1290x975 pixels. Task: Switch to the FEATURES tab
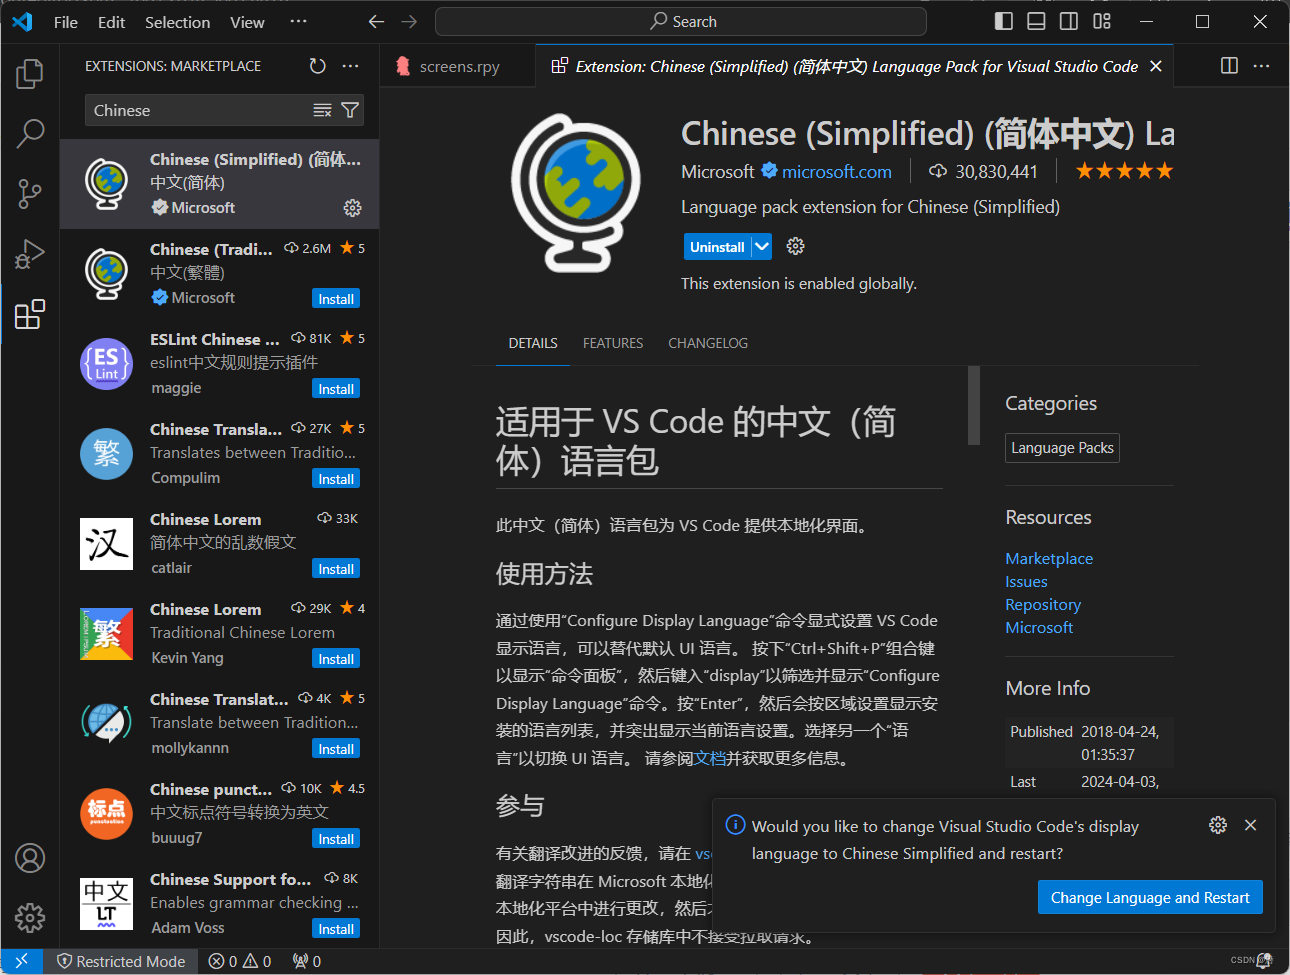[x=613, y=343]
